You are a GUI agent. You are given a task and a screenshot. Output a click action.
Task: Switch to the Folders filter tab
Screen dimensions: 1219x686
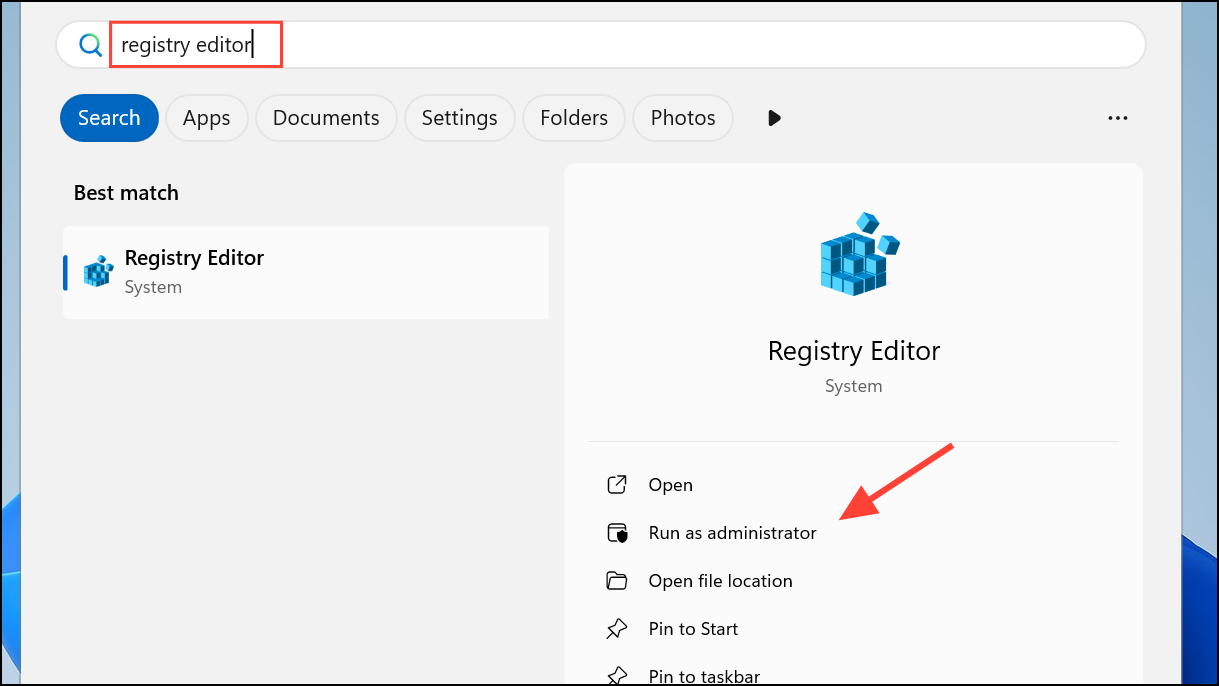pos(574,118)
